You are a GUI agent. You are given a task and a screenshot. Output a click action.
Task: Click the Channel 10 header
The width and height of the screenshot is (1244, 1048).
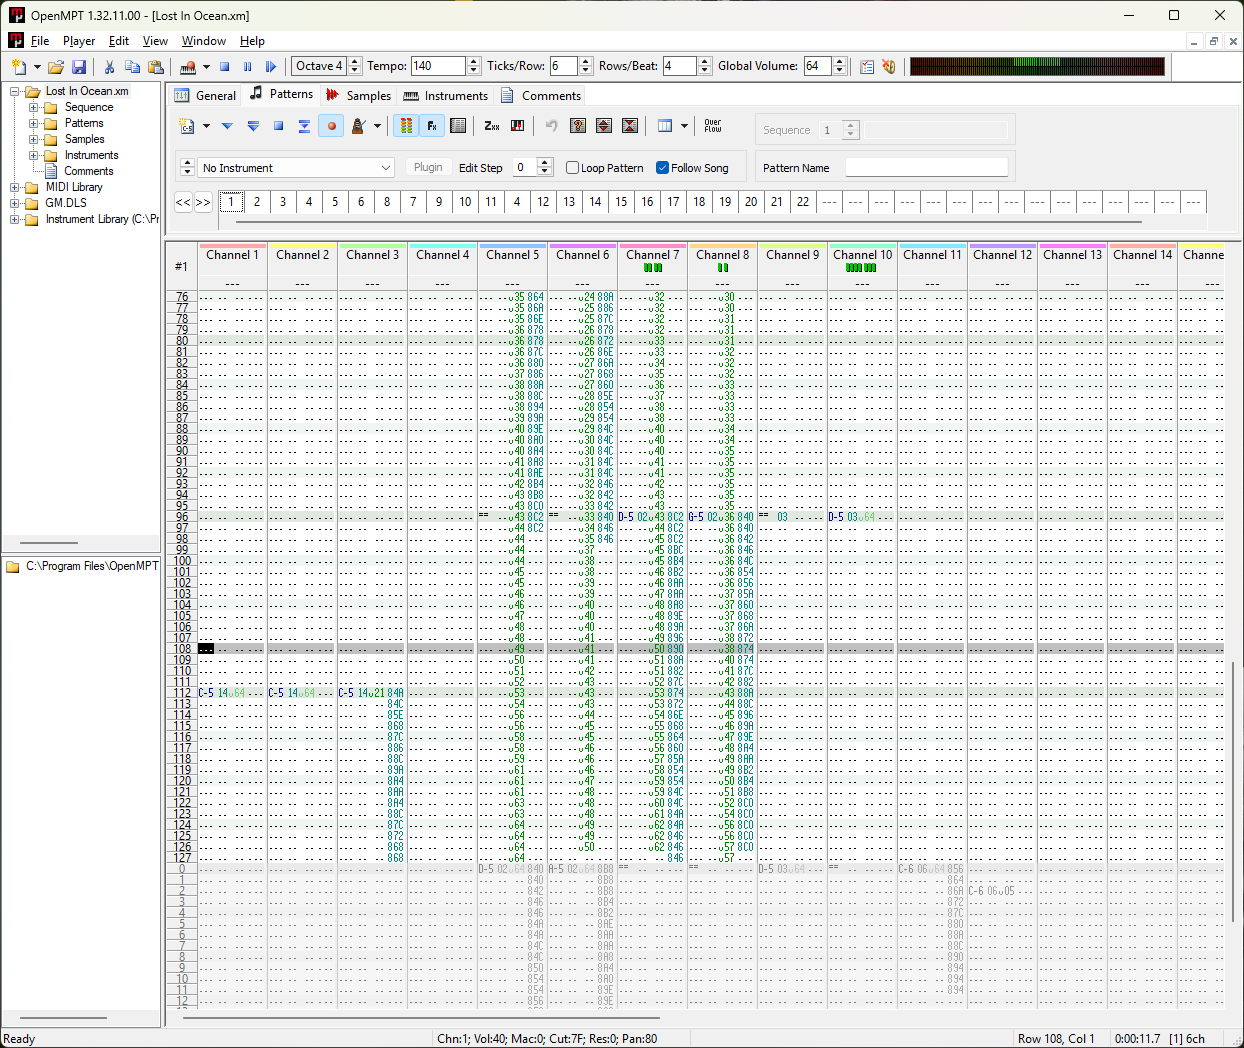tap(863, 255)
